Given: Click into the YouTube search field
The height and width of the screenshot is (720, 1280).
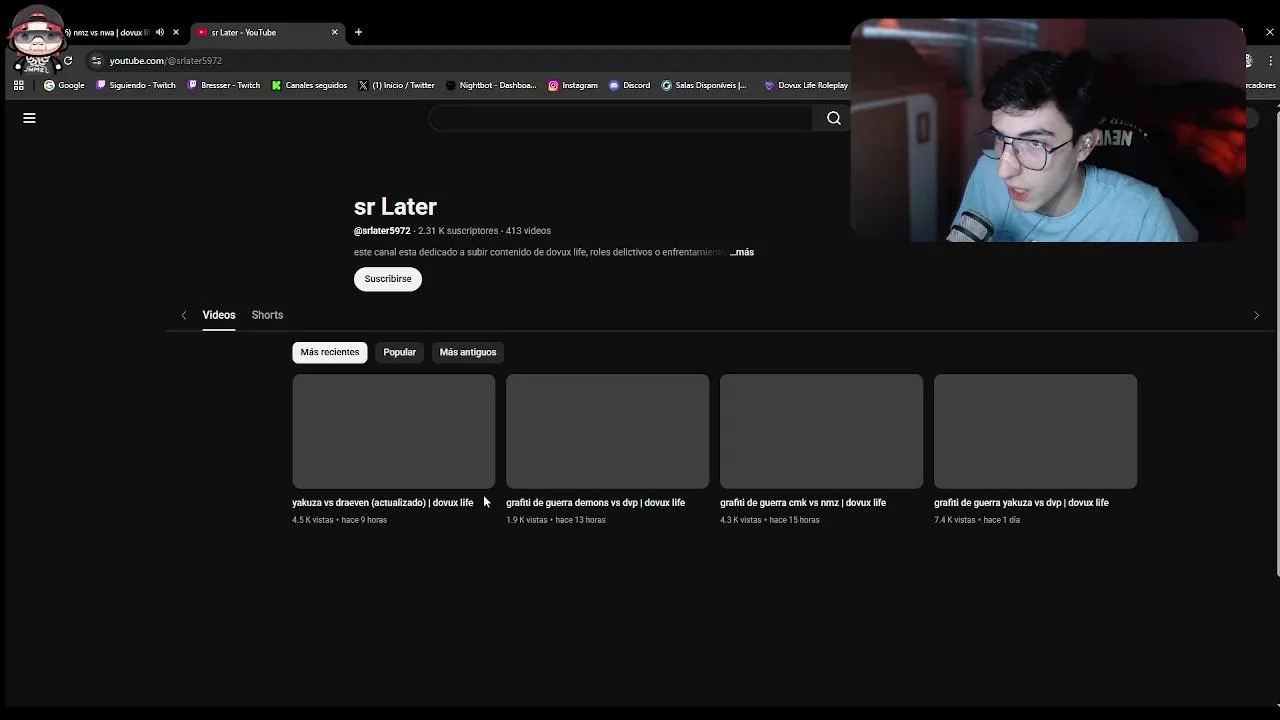Looking at the screenshot, I should [621, 118].
